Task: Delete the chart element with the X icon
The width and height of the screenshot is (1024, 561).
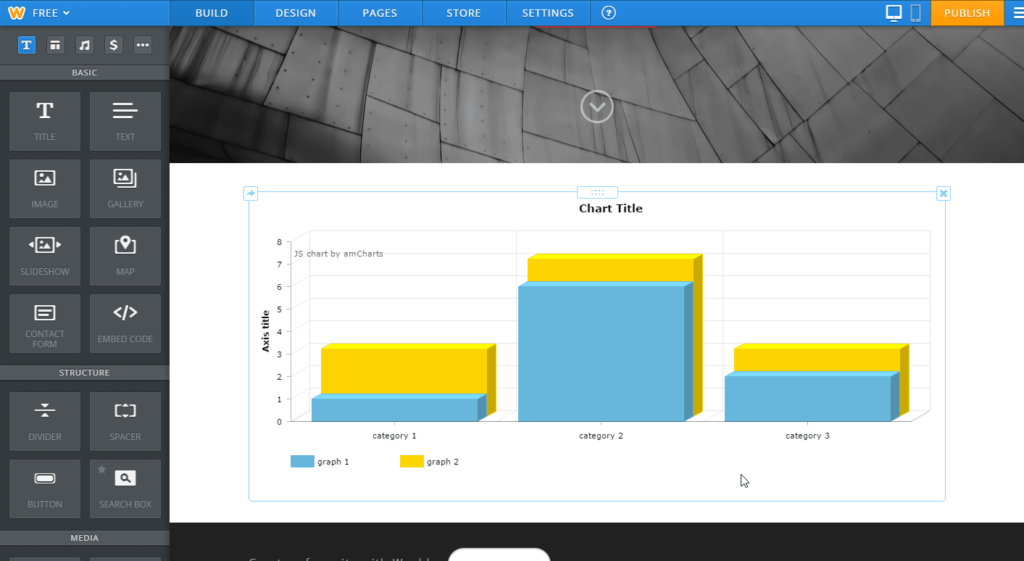Action: click(x=943, y=193)
